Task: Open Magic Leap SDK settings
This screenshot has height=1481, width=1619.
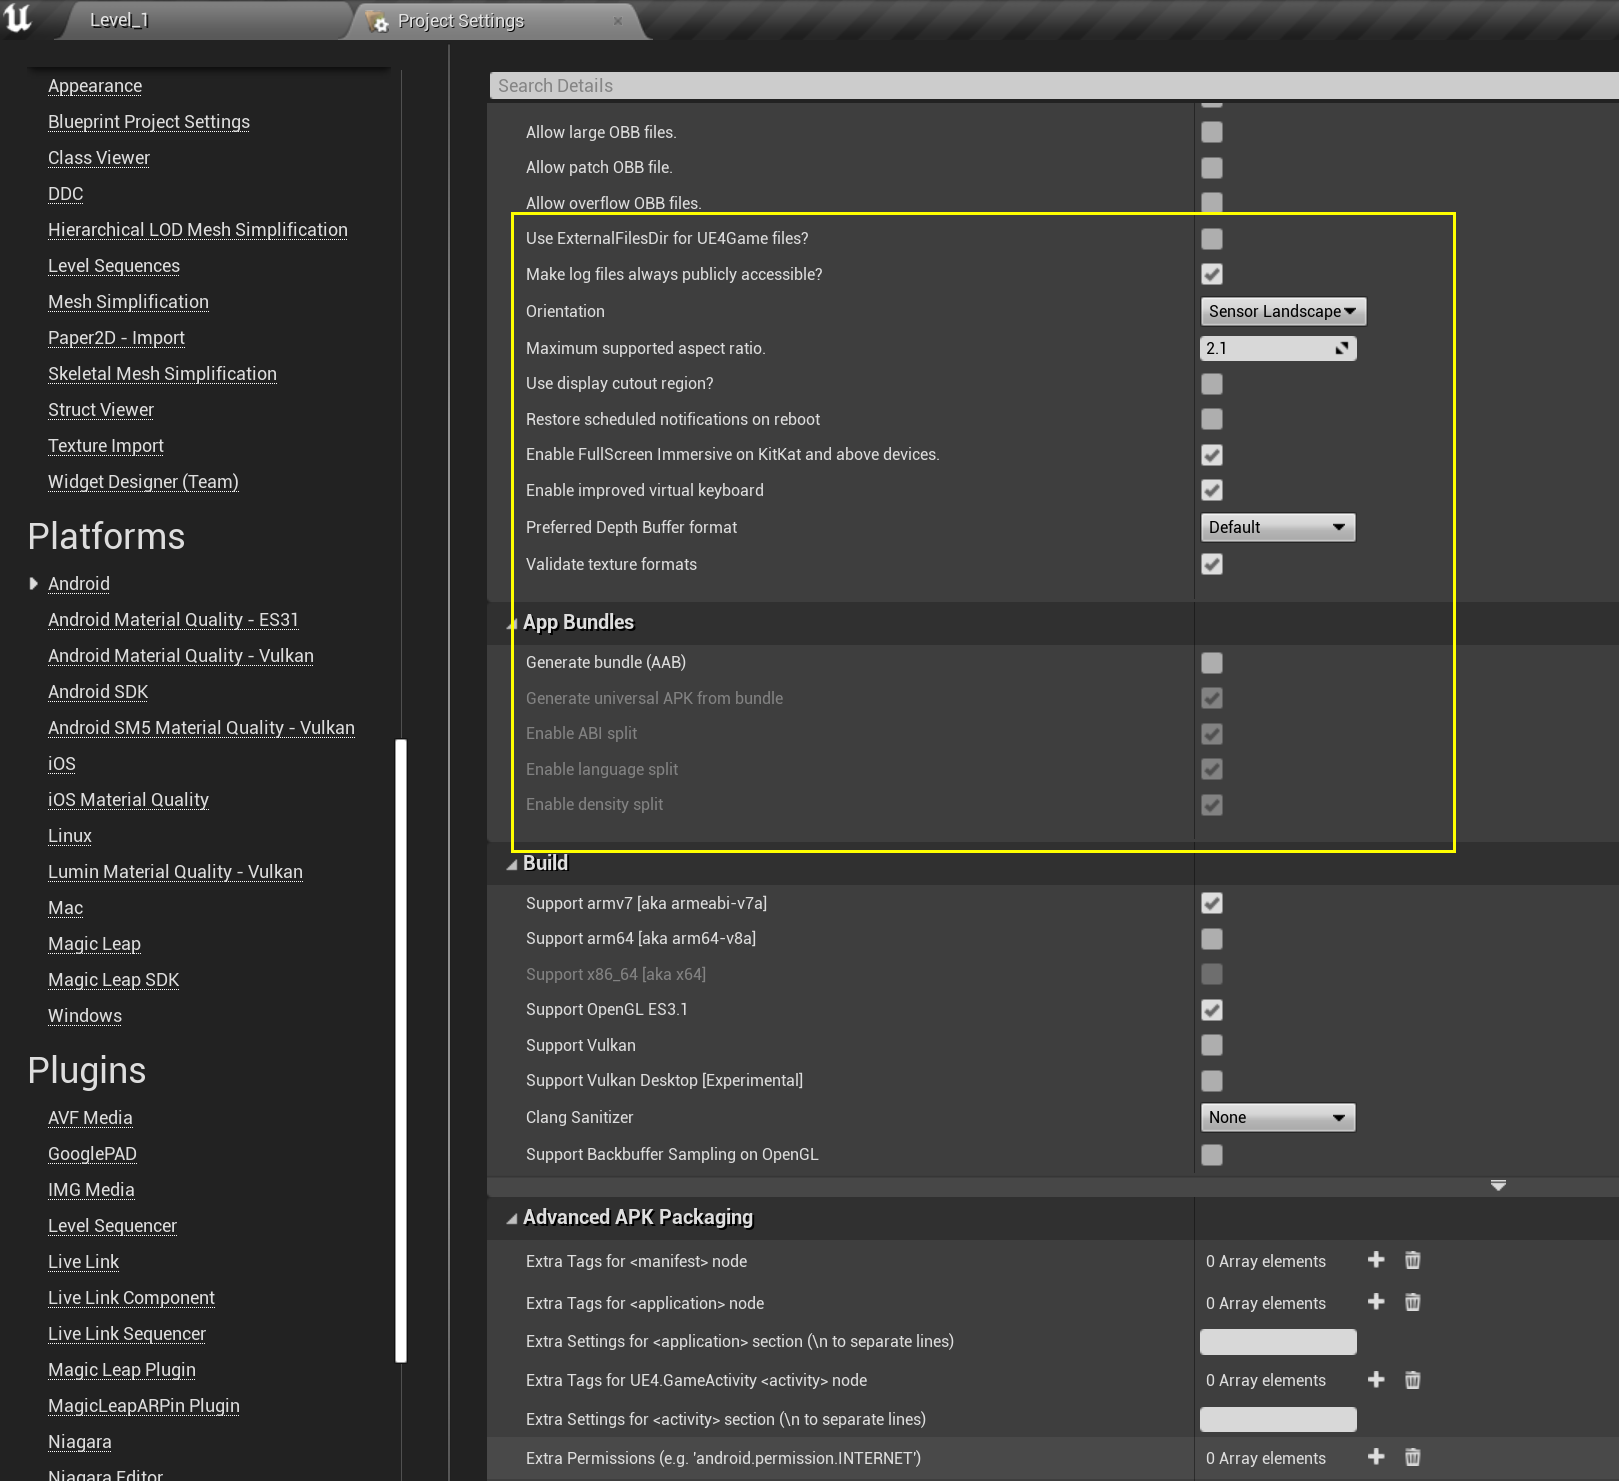Action: [x=114, y=980]
